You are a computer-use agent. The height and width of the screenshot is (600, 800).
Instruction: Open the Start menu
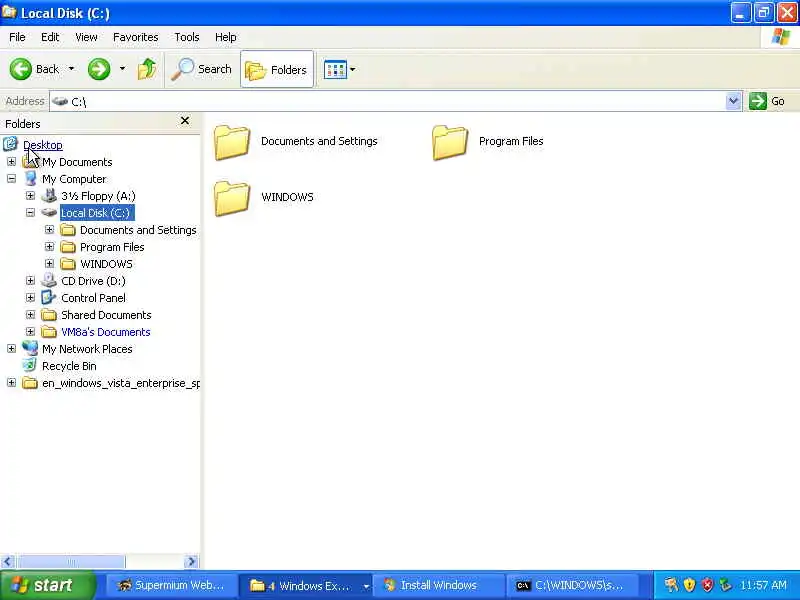pyautogui.click(x=47, y=585)
